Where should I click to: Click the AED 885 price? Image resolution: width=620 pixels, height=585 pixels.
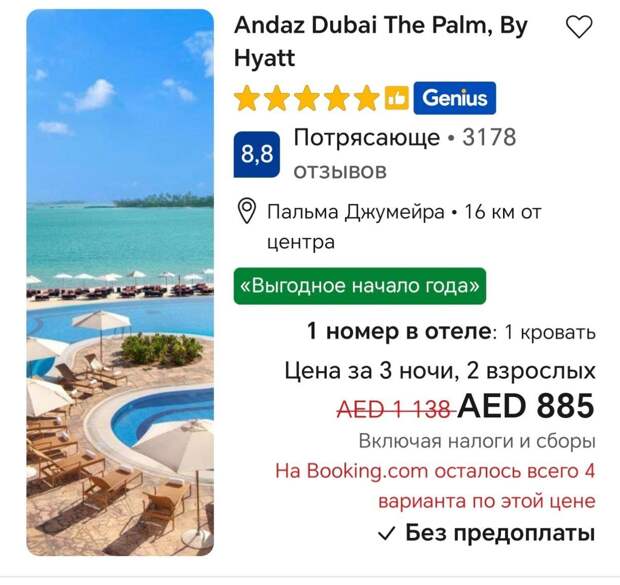coord(527,406)
